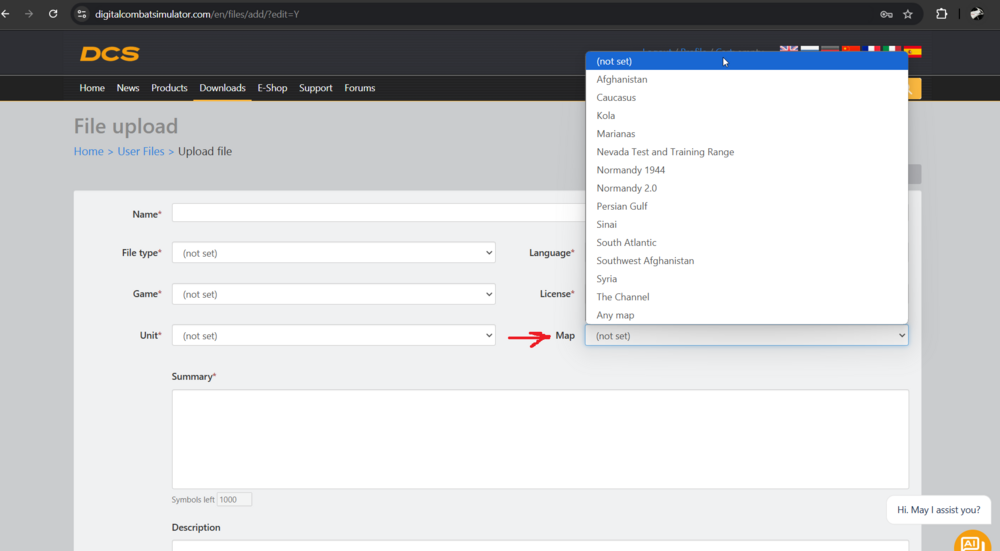Open the Downloads navigation tab
1000x551 pixels.
(x=222, y=88)
